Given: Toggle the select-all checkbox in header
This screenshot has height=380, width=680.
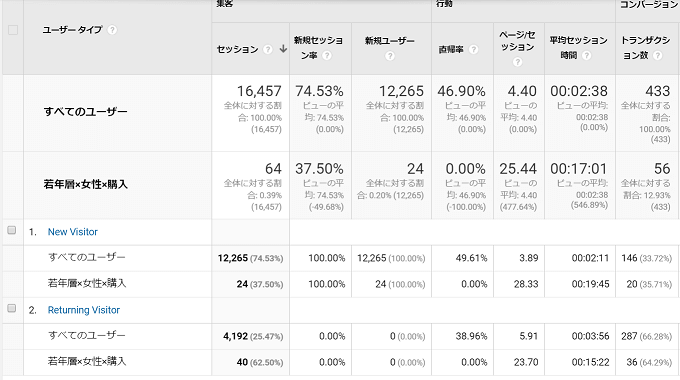Looking at the screenshot, I should click(x=13, y=30).
